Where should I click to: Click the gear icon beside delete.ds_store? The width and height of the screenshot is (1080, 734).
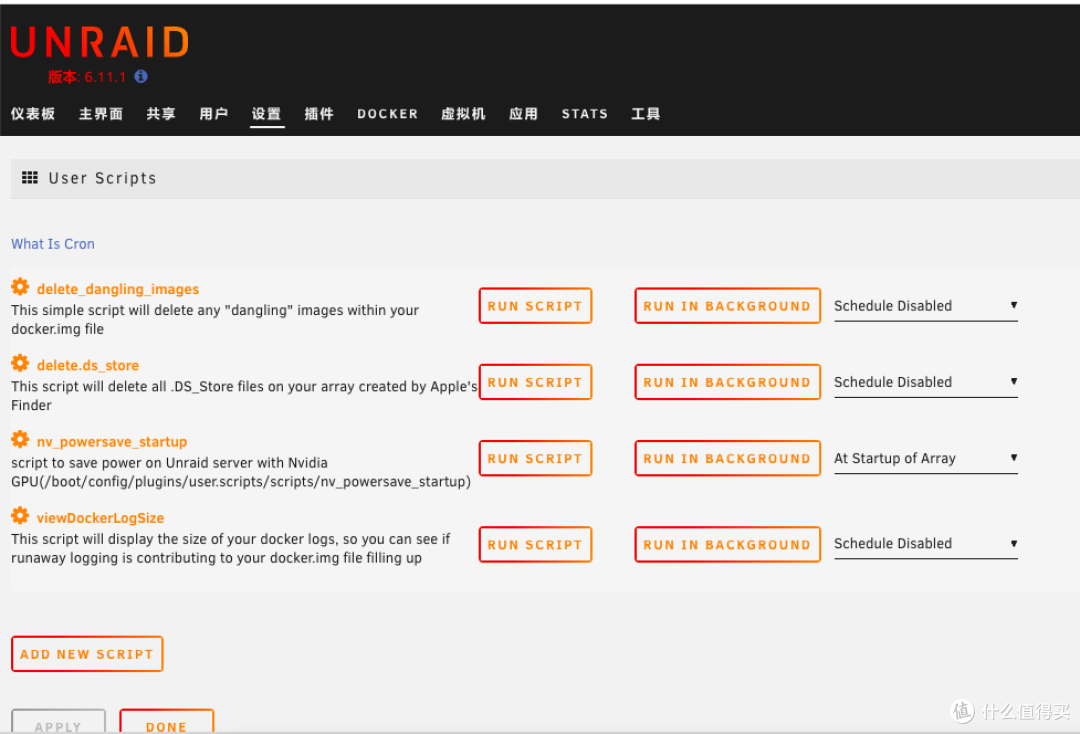click(20, 364)
